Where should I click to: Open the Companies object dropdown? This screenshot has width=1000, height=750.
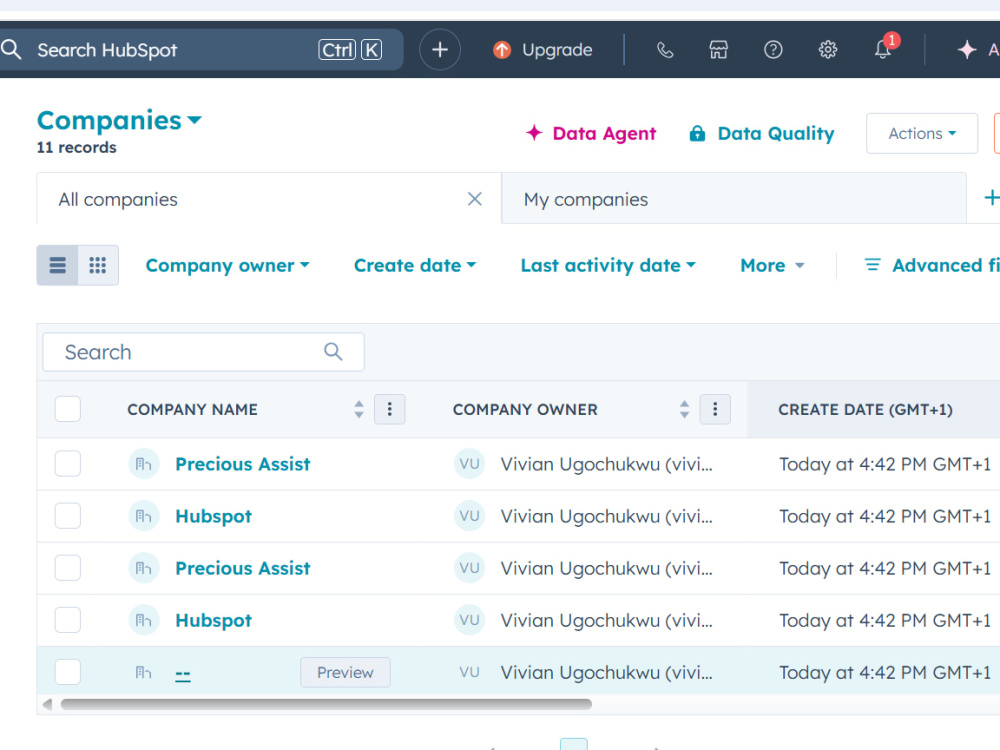[119, 120]
